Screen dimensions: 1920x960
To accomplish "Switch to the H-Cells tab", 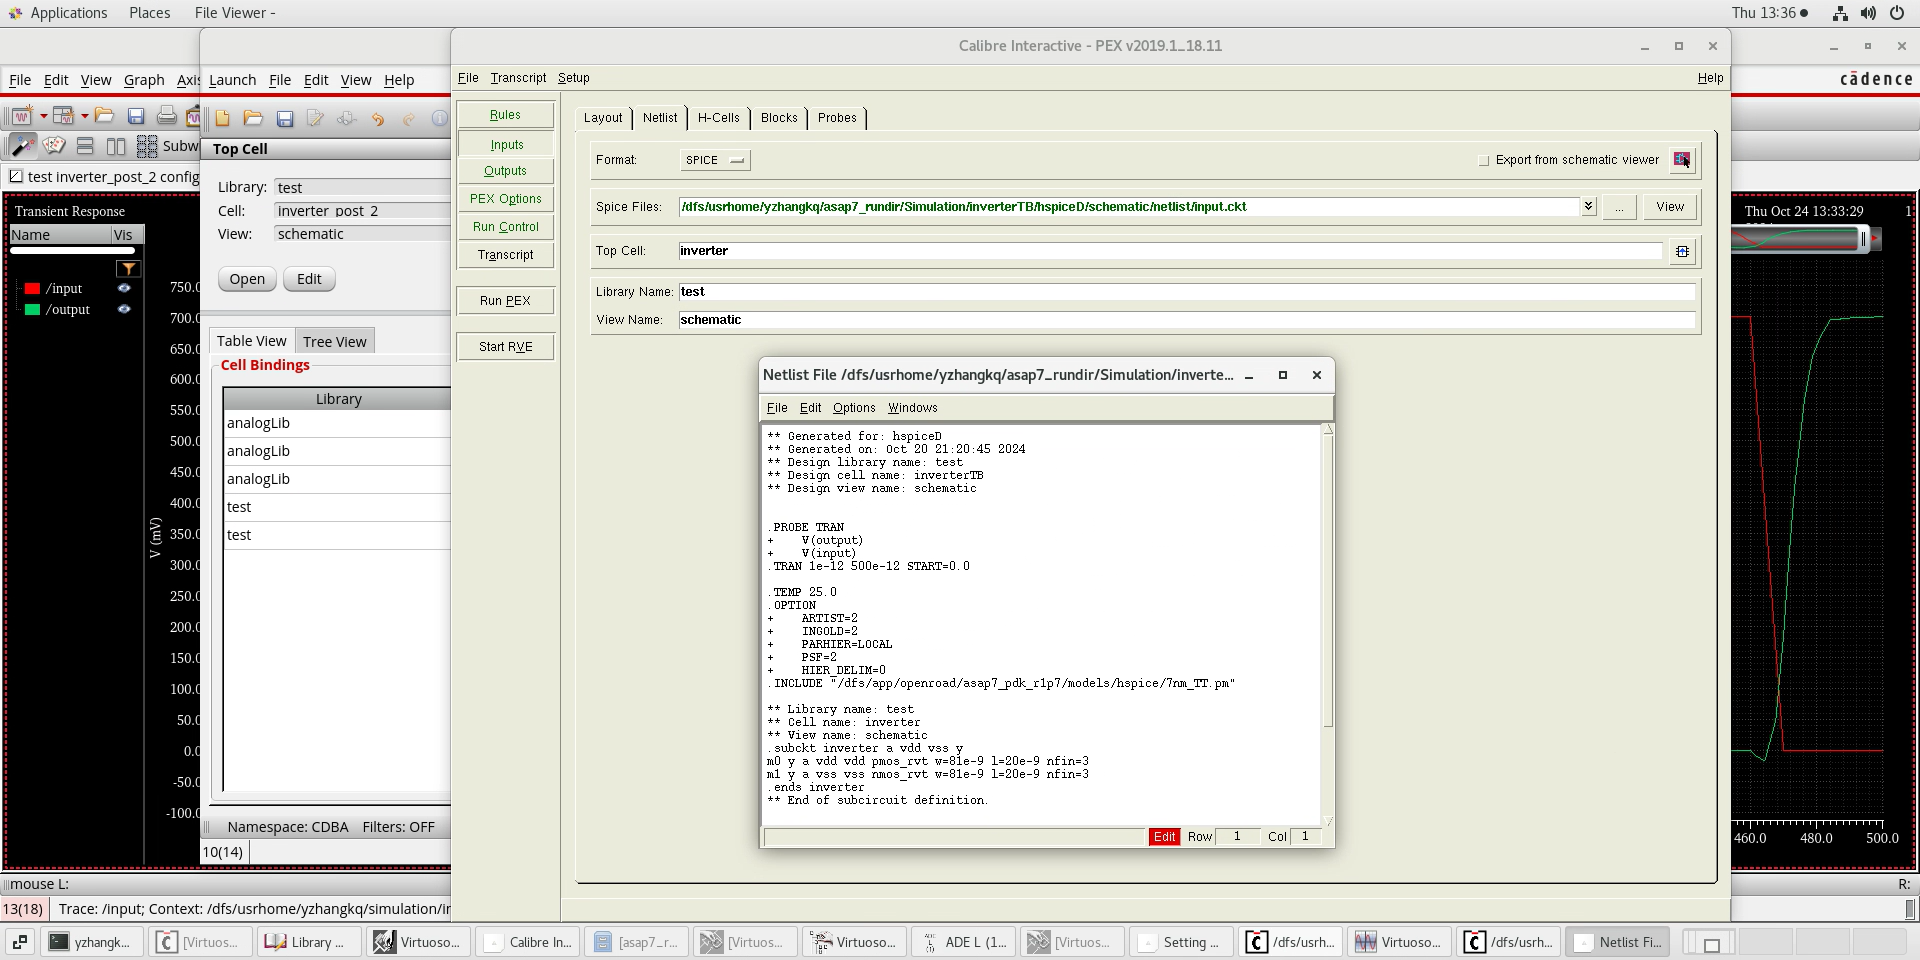I will (719, 117).
